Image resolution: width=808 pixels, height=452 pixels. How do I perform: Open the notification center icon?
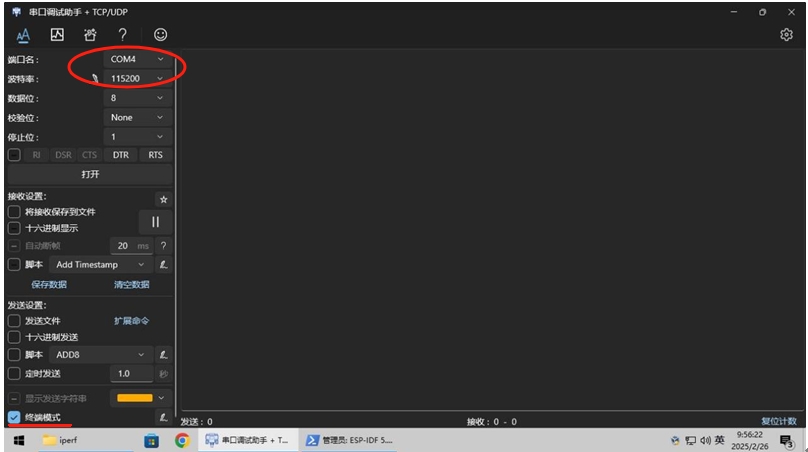coord(786,441)
